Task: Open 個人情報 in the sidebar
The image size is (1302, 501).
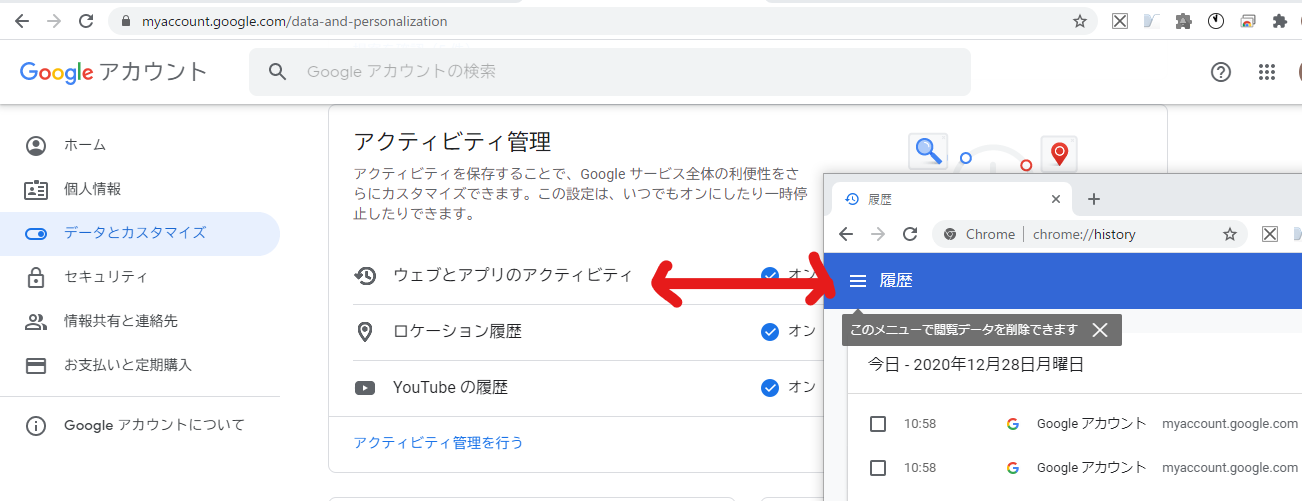Action: point(140,189)
